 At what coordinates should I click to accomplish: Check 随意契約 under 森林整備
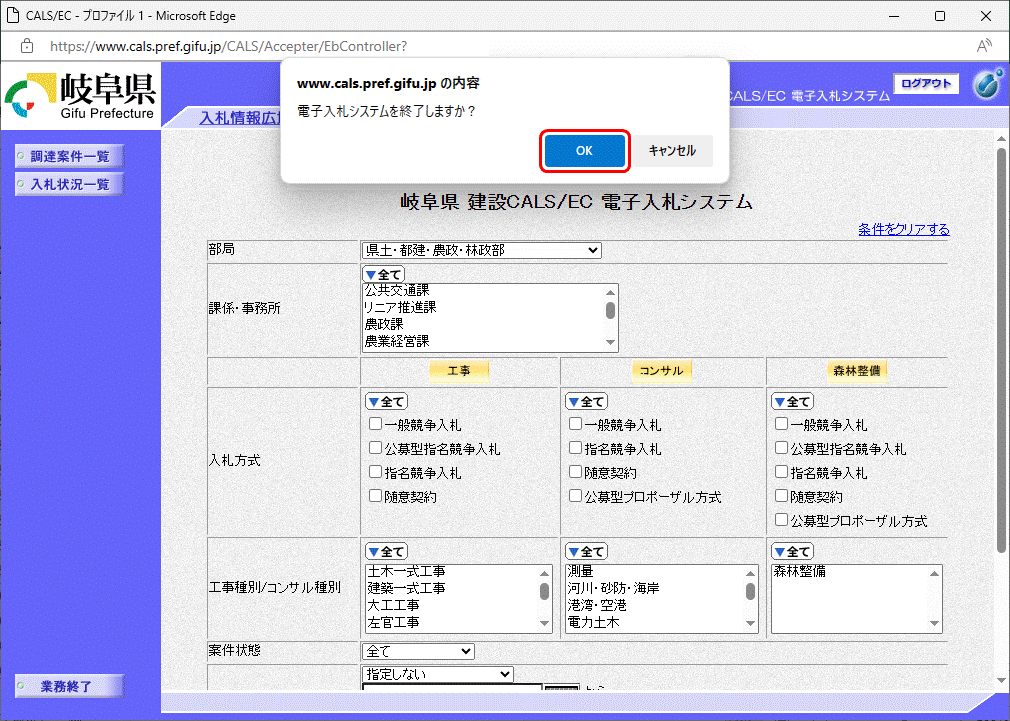tap(781, 495)
